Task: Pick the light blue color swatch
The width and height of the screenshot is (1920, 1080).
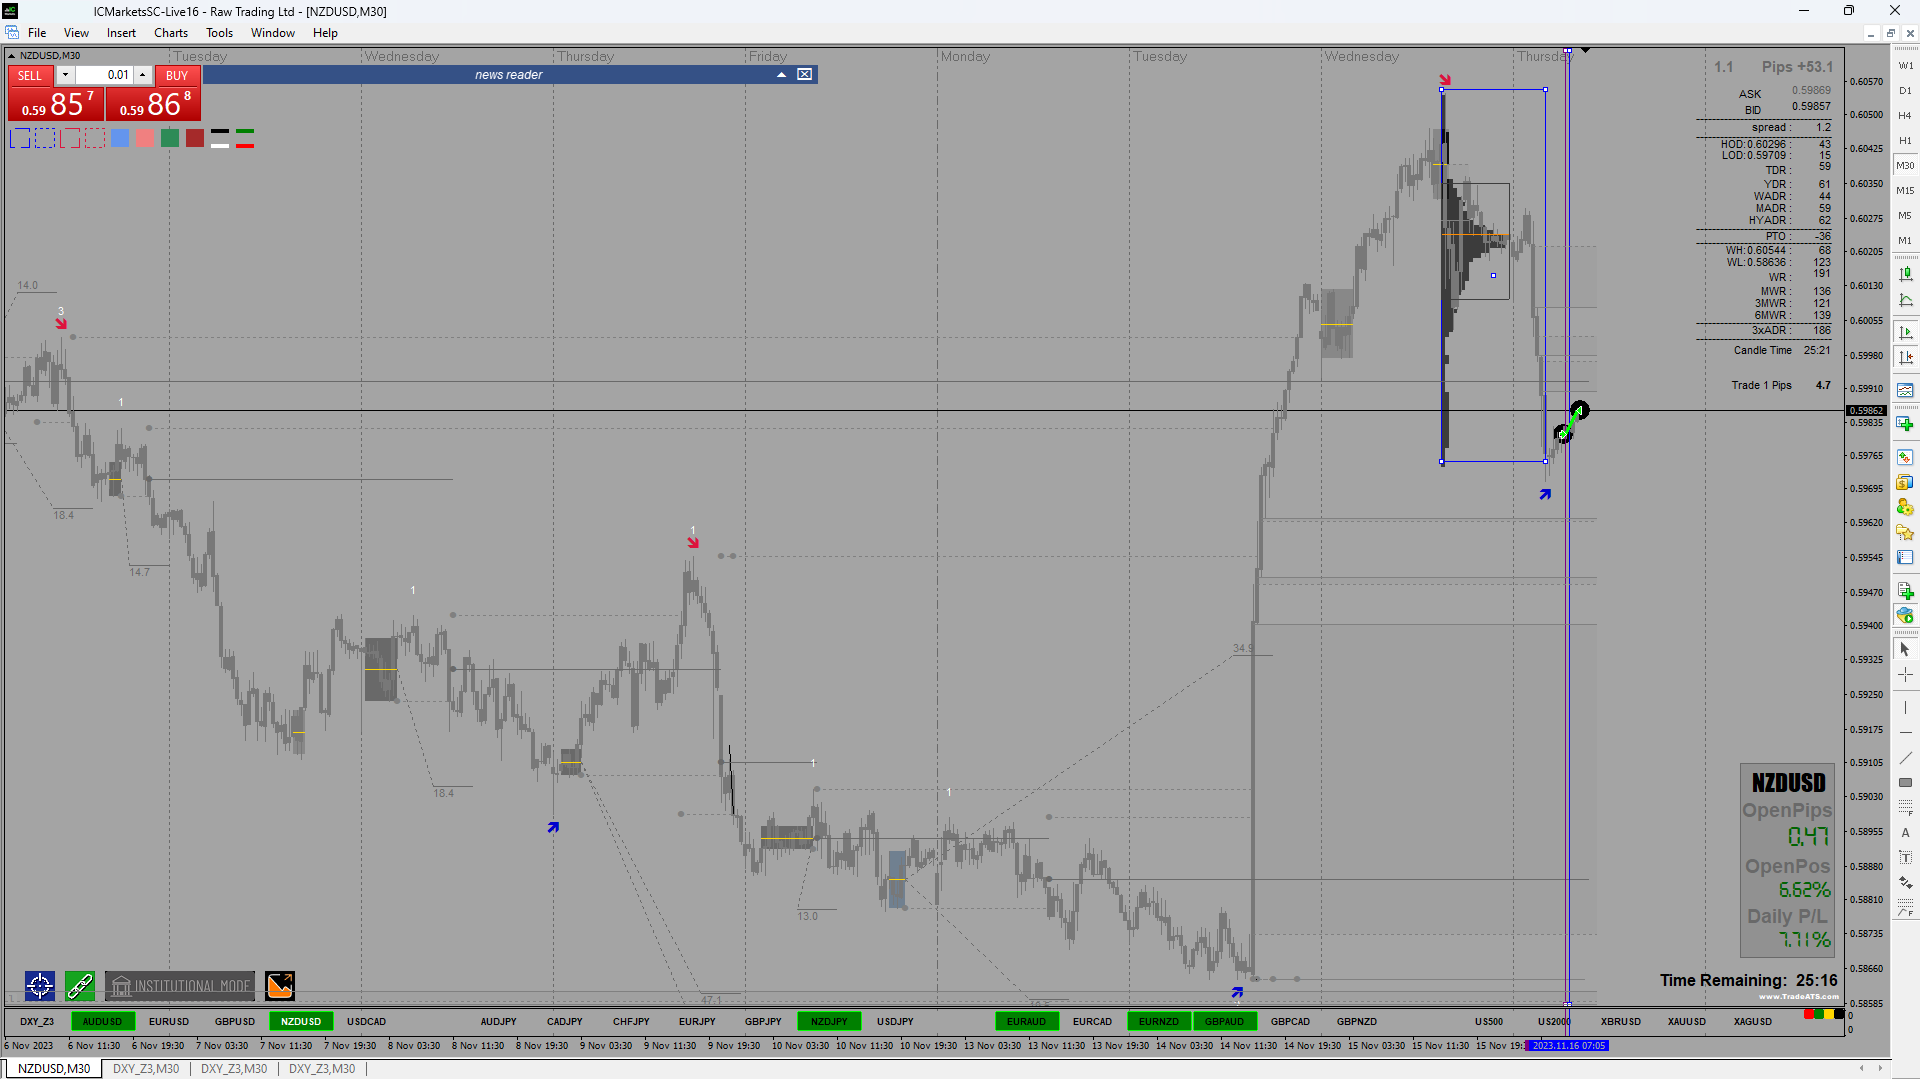Action: click(x=120, y=139)
